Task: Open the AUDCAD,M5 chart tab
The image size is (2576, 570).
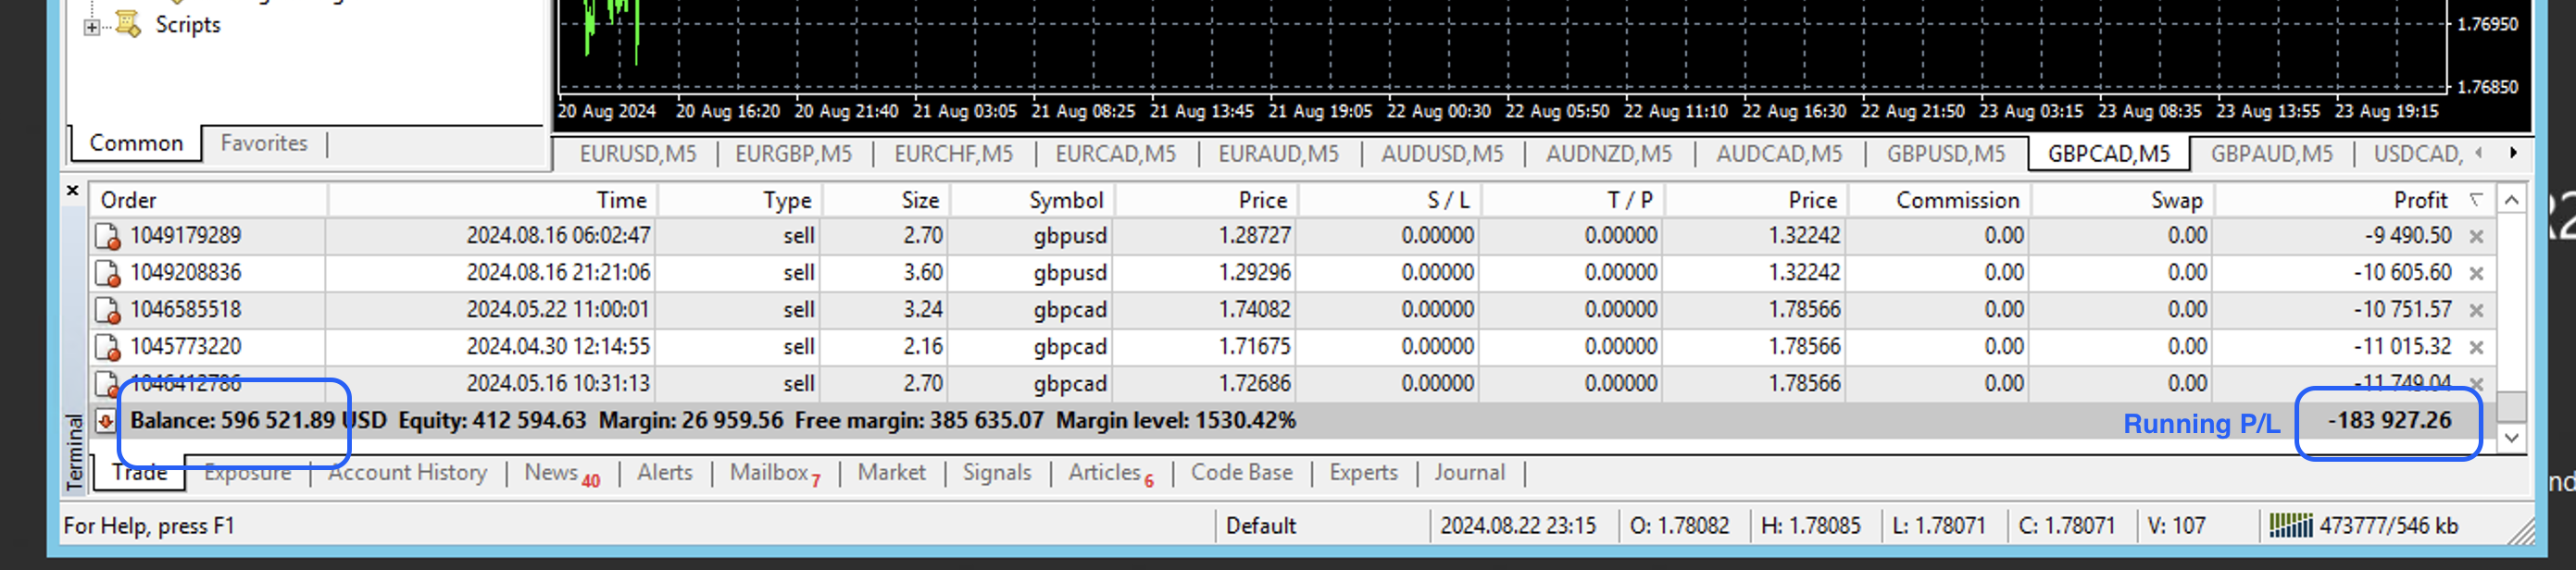Action: tap(1779, 154)
